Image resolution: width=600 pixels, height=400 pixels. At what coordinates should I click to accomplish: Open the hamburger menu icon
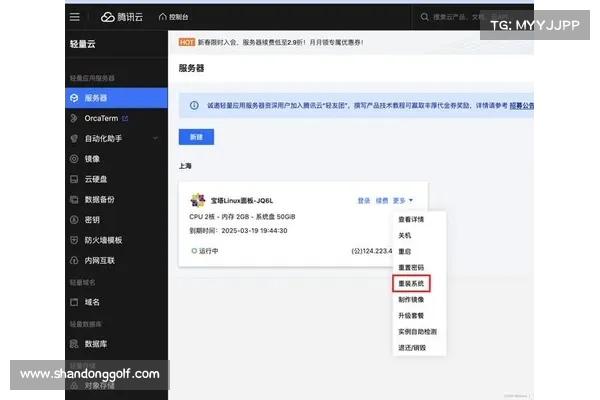point(75,17)
